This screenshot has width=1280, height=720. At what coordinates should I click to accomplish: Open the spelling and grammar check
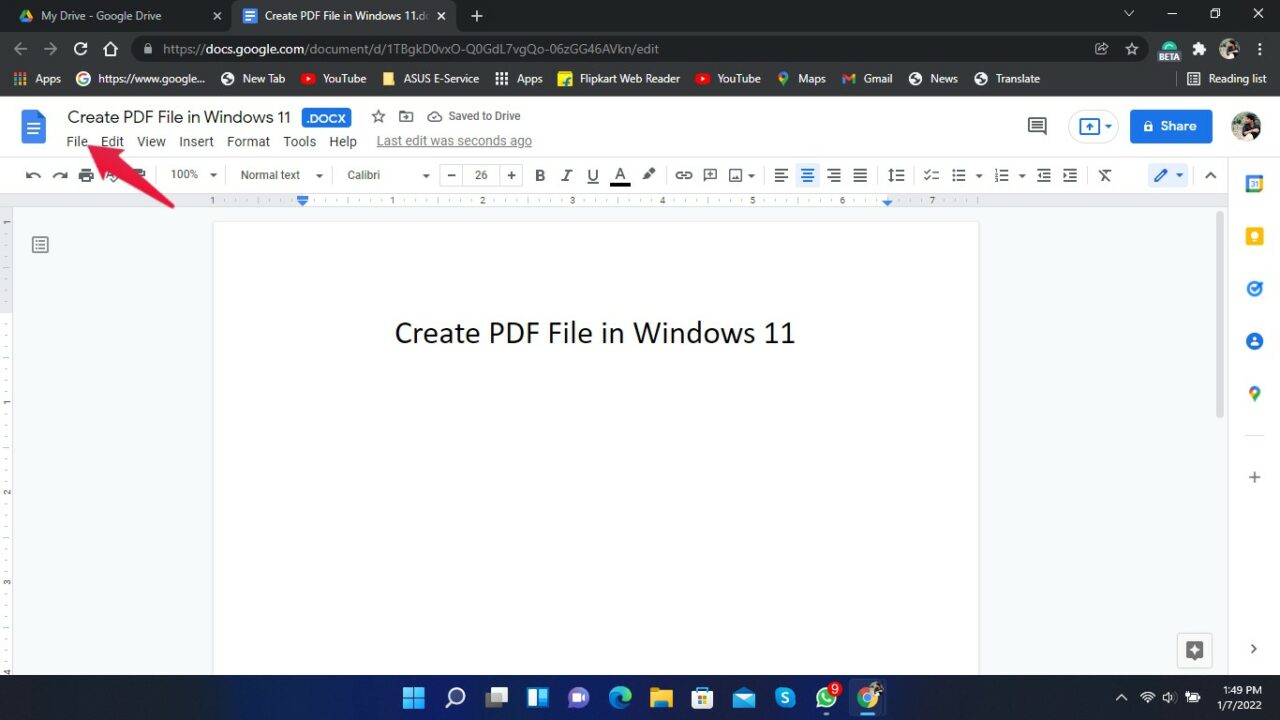click(x=111, y=175)
